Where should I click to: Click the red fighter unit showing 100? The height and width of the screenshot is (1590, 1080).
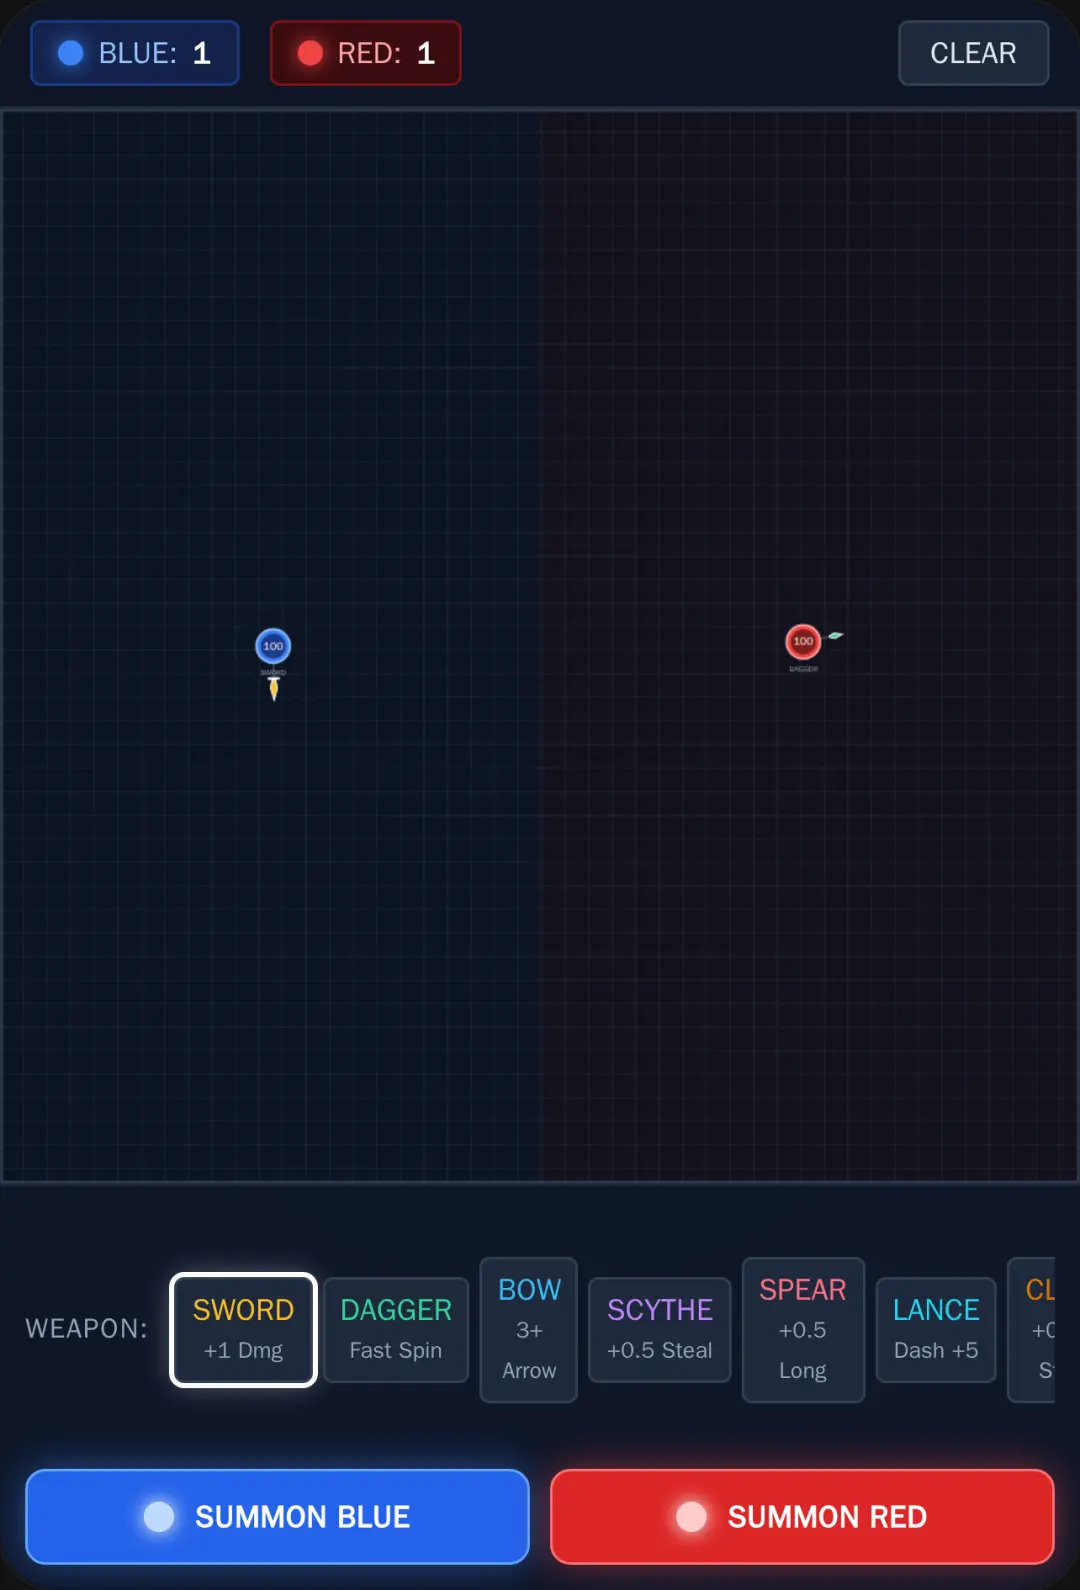point(803,641)
